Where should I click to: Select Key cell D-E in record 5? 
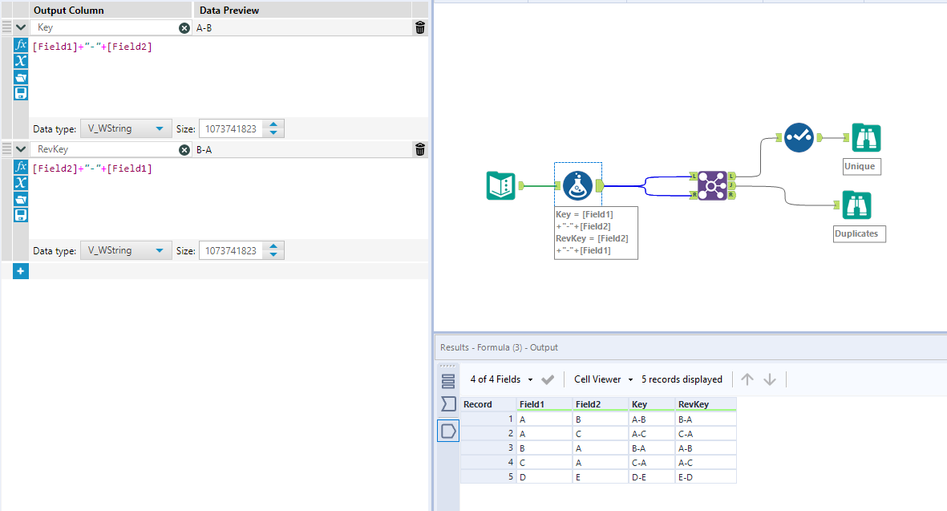[652, 477]
